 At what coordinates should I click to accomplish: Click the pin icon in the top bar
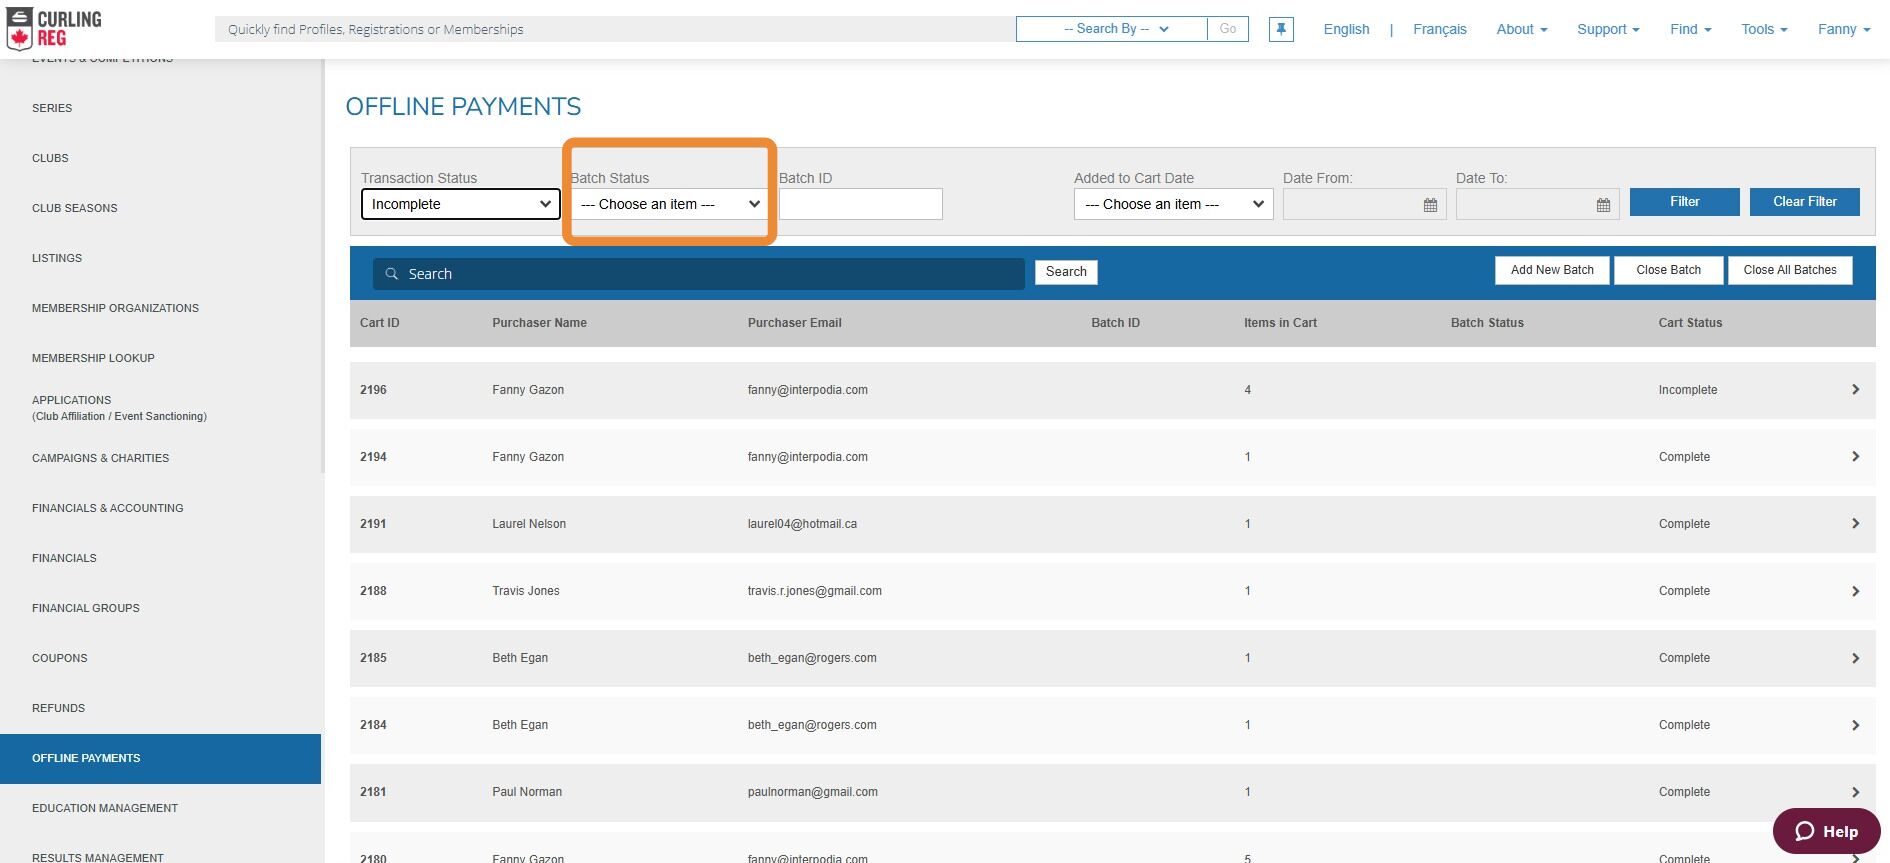pos(1281,29)
